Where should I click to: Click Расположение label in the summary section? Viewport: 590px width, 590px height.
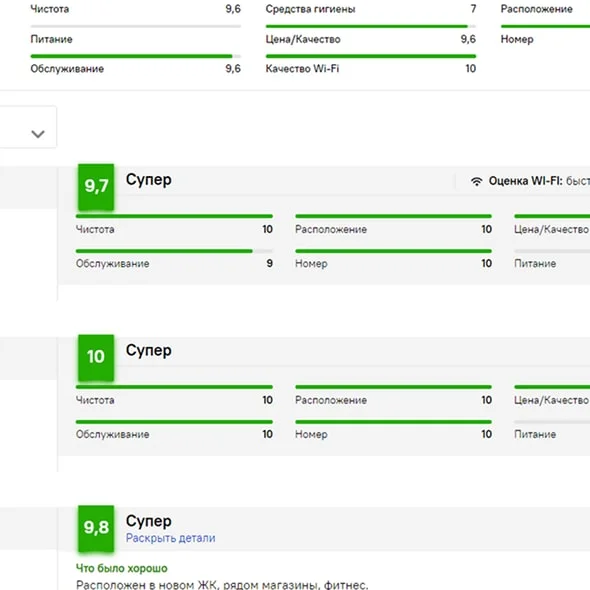tap(537, 9)
